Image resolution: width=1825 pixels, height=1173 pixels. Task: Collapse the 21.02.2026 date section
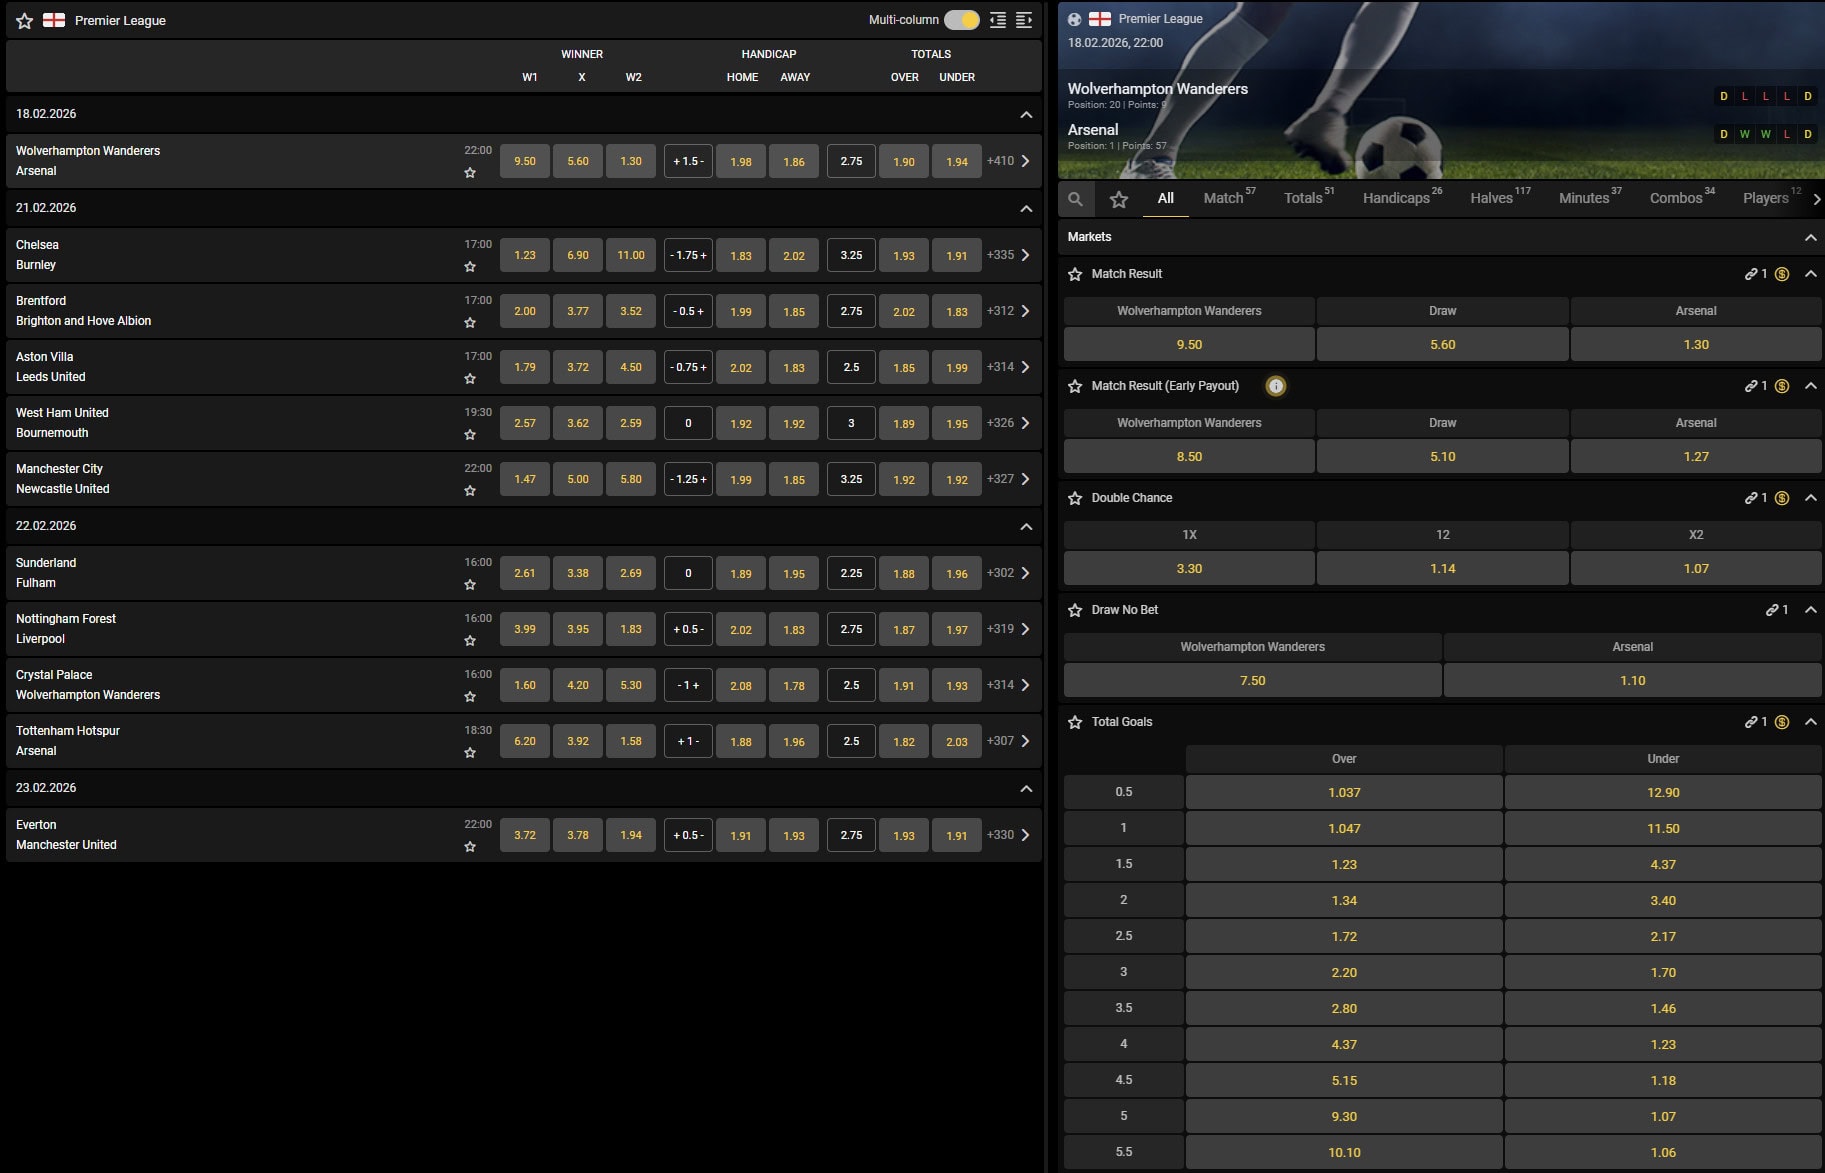(x=1026, y=208)
